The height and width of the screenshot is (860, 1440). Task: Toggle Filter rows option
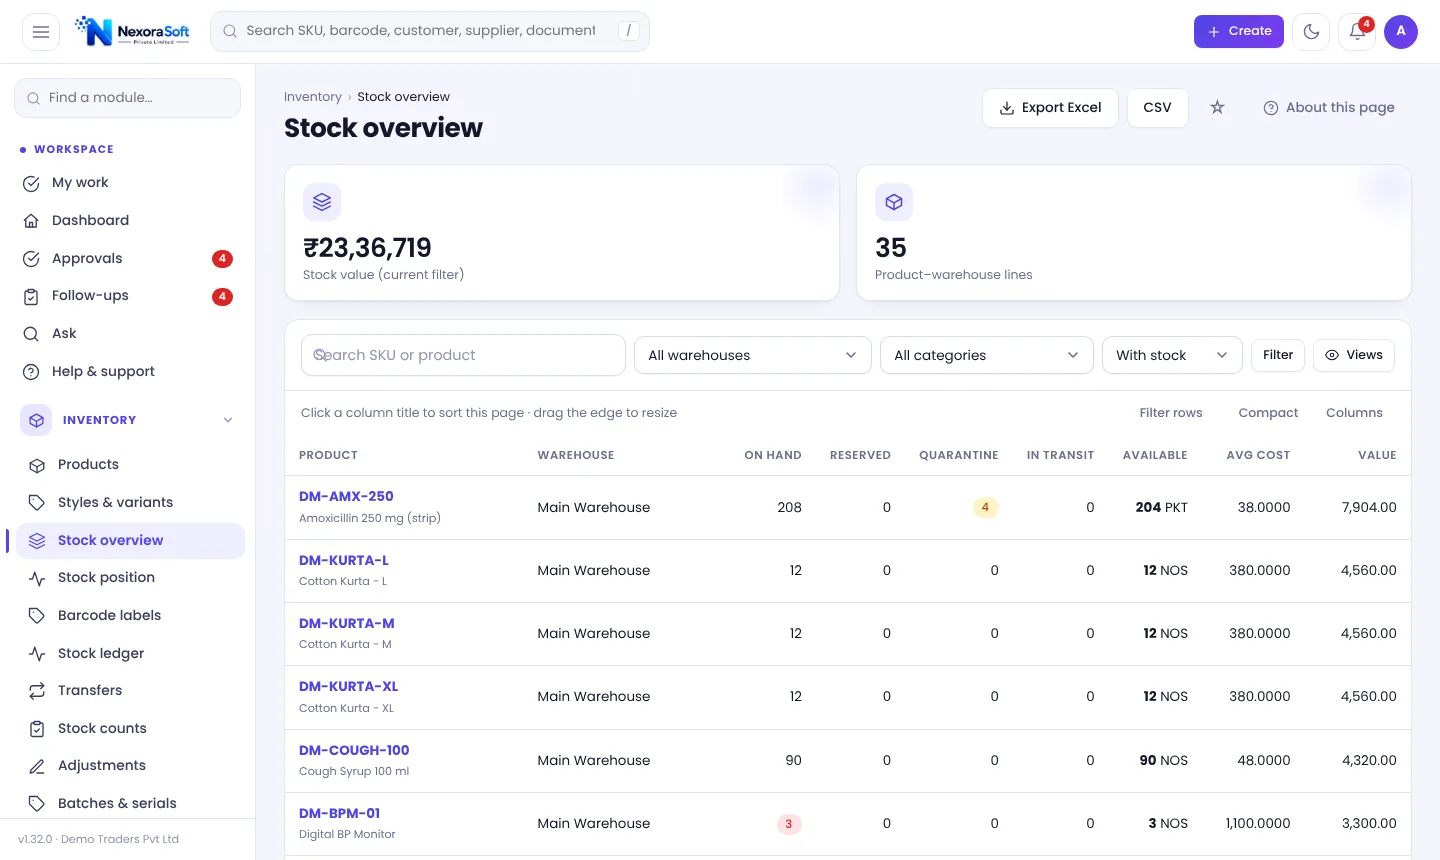(x=1171, y=413)
